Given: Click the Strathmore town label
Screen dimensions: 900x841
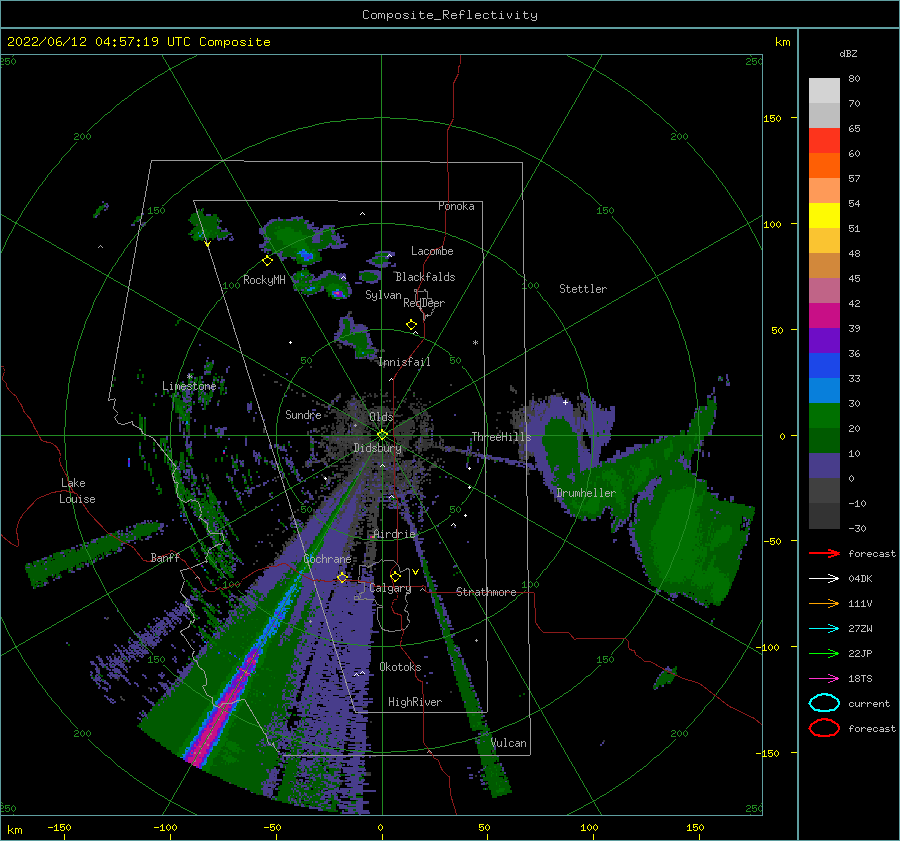Looking at the screenshot, I should click(486, 592).
